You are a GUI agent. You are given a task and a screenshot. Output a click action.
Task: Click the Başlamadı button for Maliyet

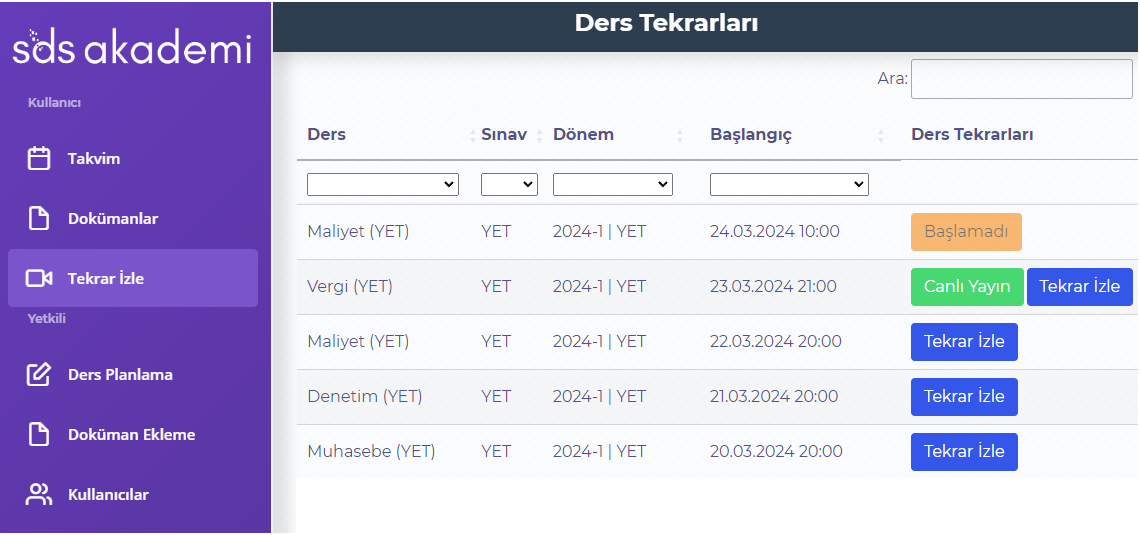click(x=966, y=232)
